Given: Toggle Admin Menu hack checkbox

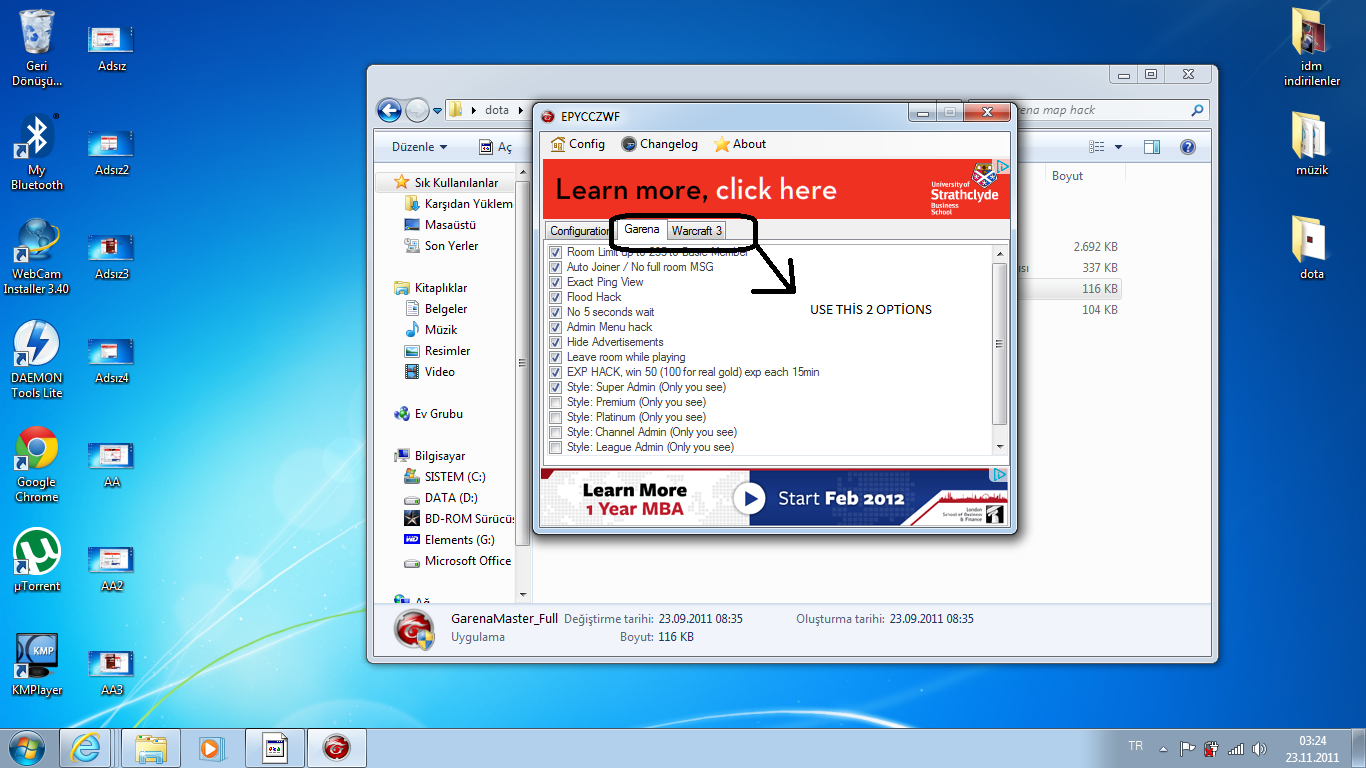Looking at the screenshot, I should [x=555, y=327].
